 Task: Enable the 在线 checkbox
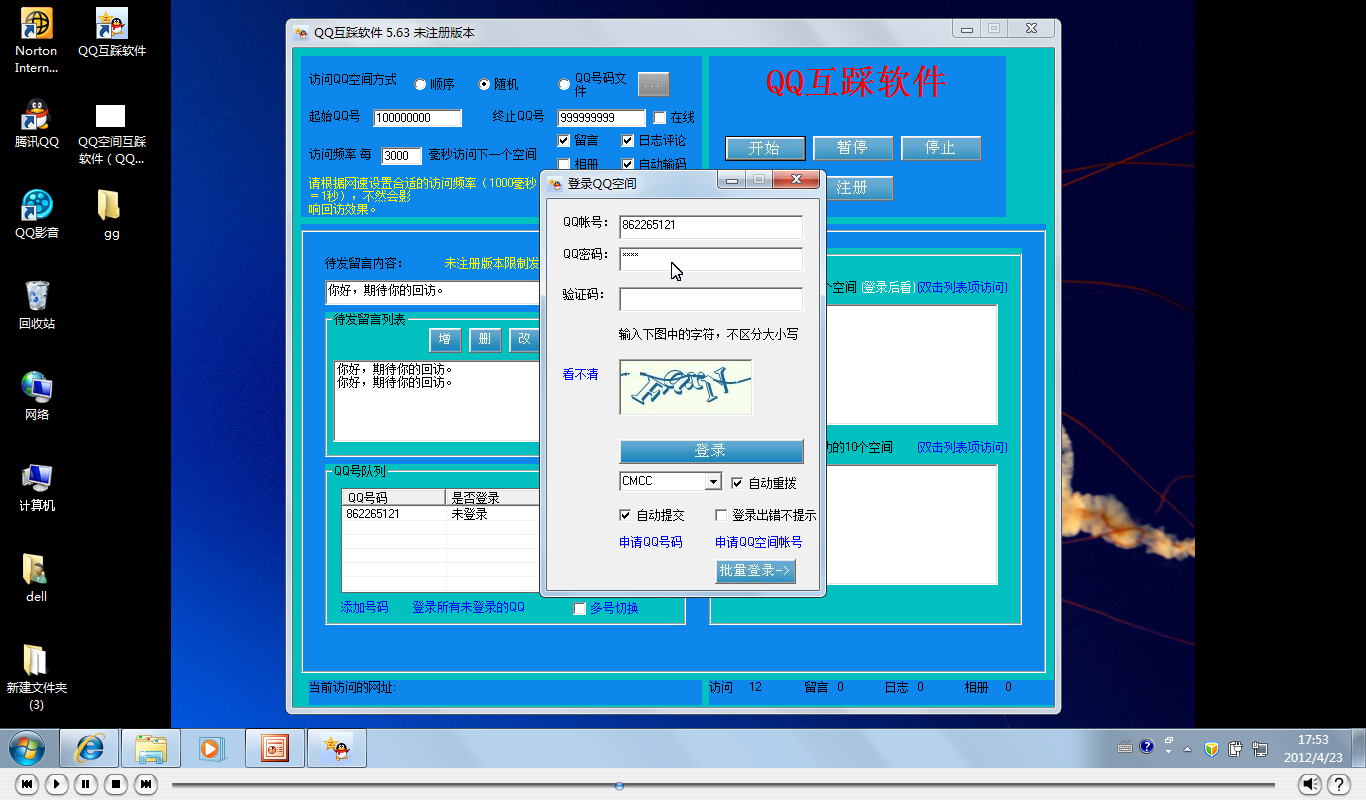pos(660,118)
